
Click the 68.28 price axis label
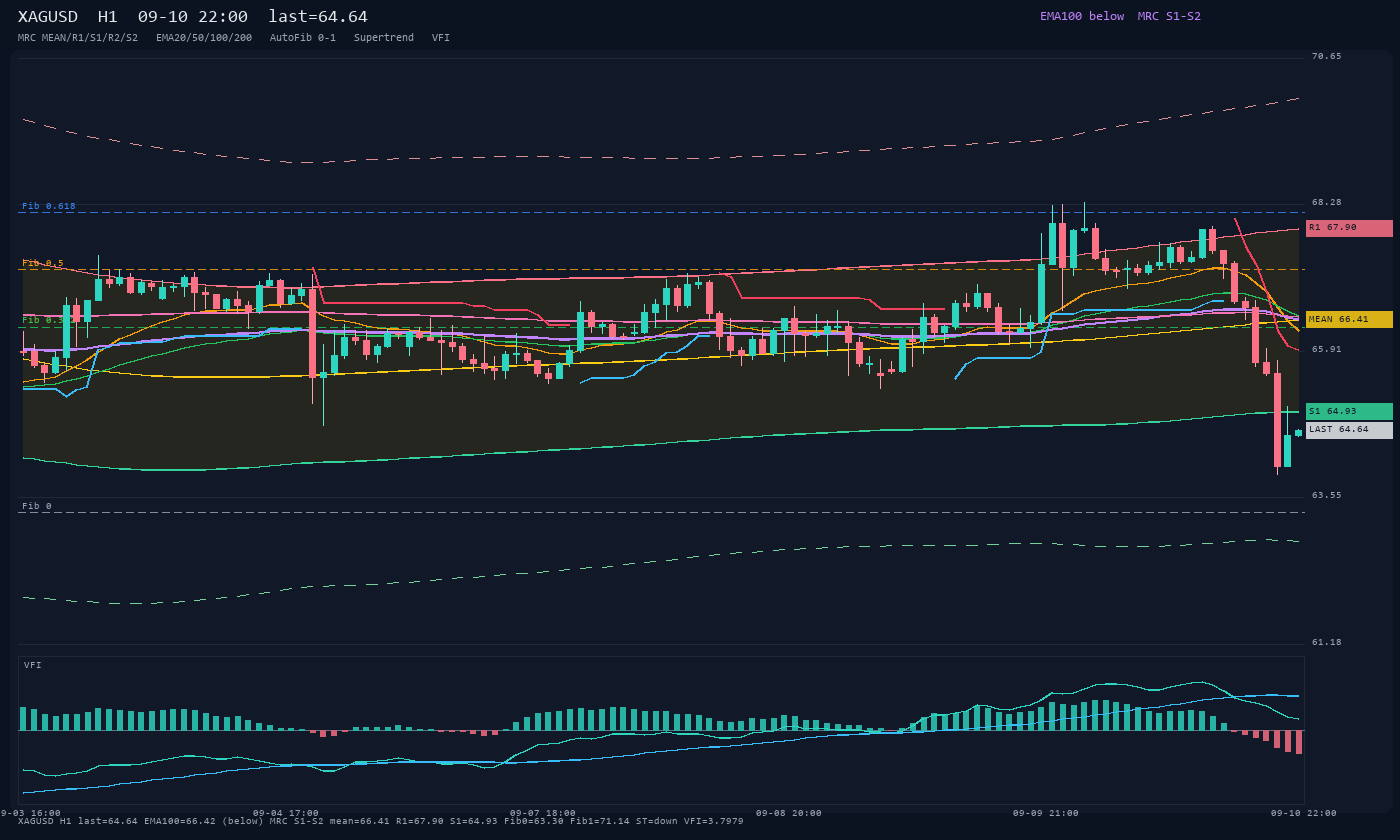1327,203
